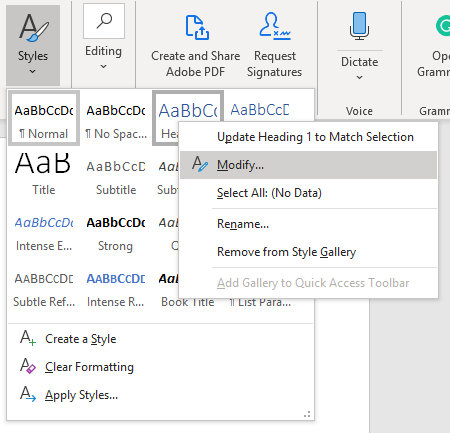This screenshot has width=450, height=433.
Task: Choose Rename... from the context menu
Action: pyautogui.click(x=308, y=224)
